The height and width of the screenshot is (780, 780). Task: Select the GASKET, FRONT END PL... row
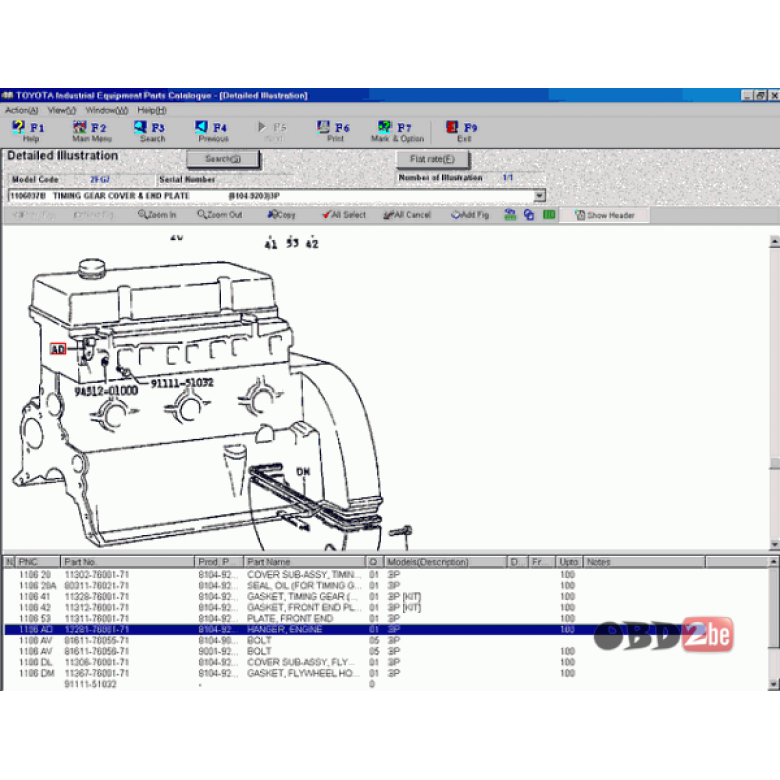[x=386, y=607]
